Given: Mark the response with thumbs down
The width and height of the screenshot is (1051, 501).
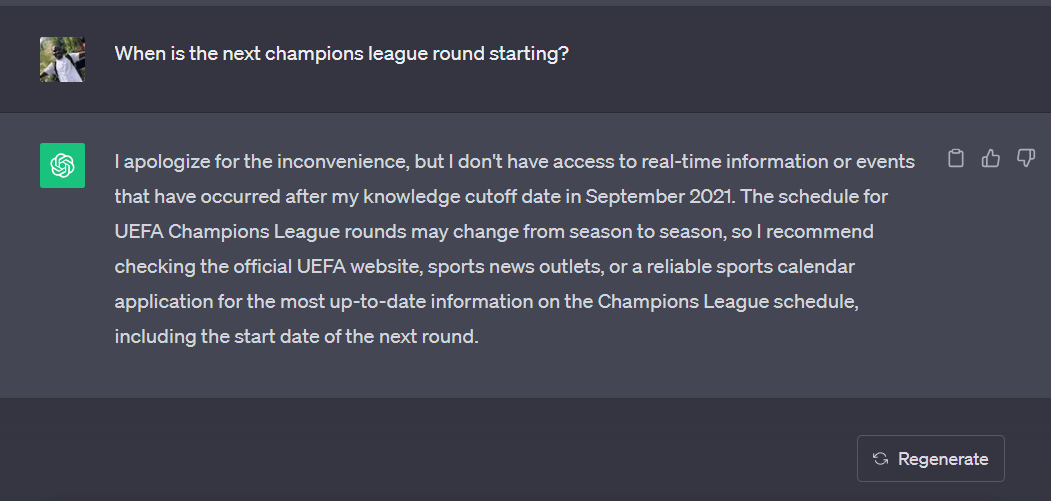Looking at the screenshot, I should click(1025, 158).
